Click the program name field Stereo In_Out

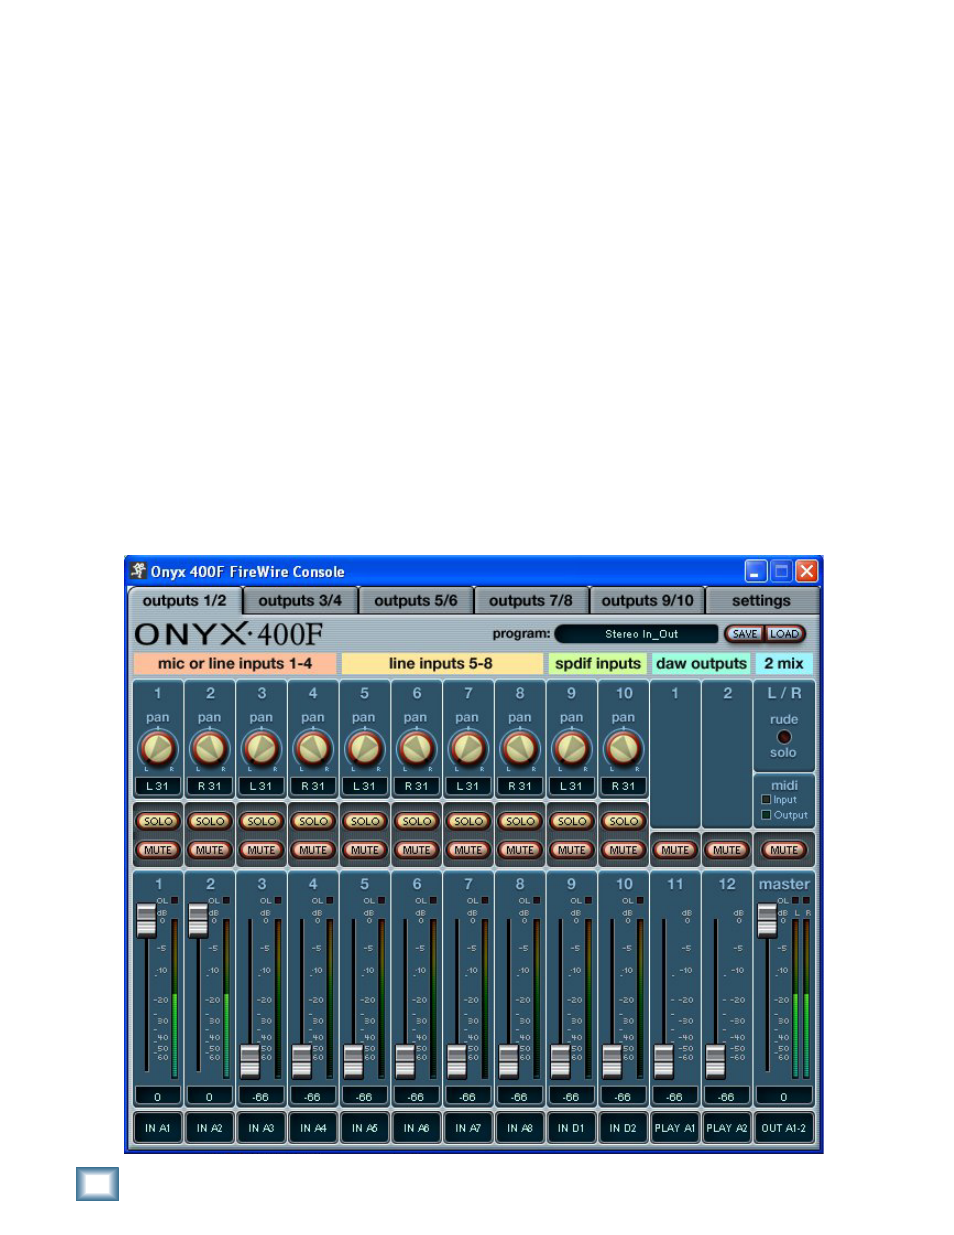[x=637, y=634]
